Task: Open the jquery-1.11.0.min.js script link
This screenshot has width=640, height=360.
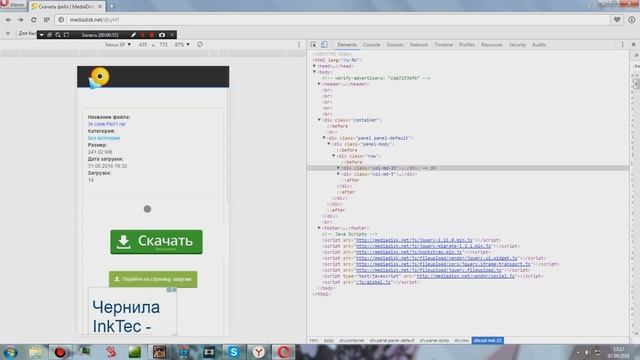Action: [x=414, y=240]
